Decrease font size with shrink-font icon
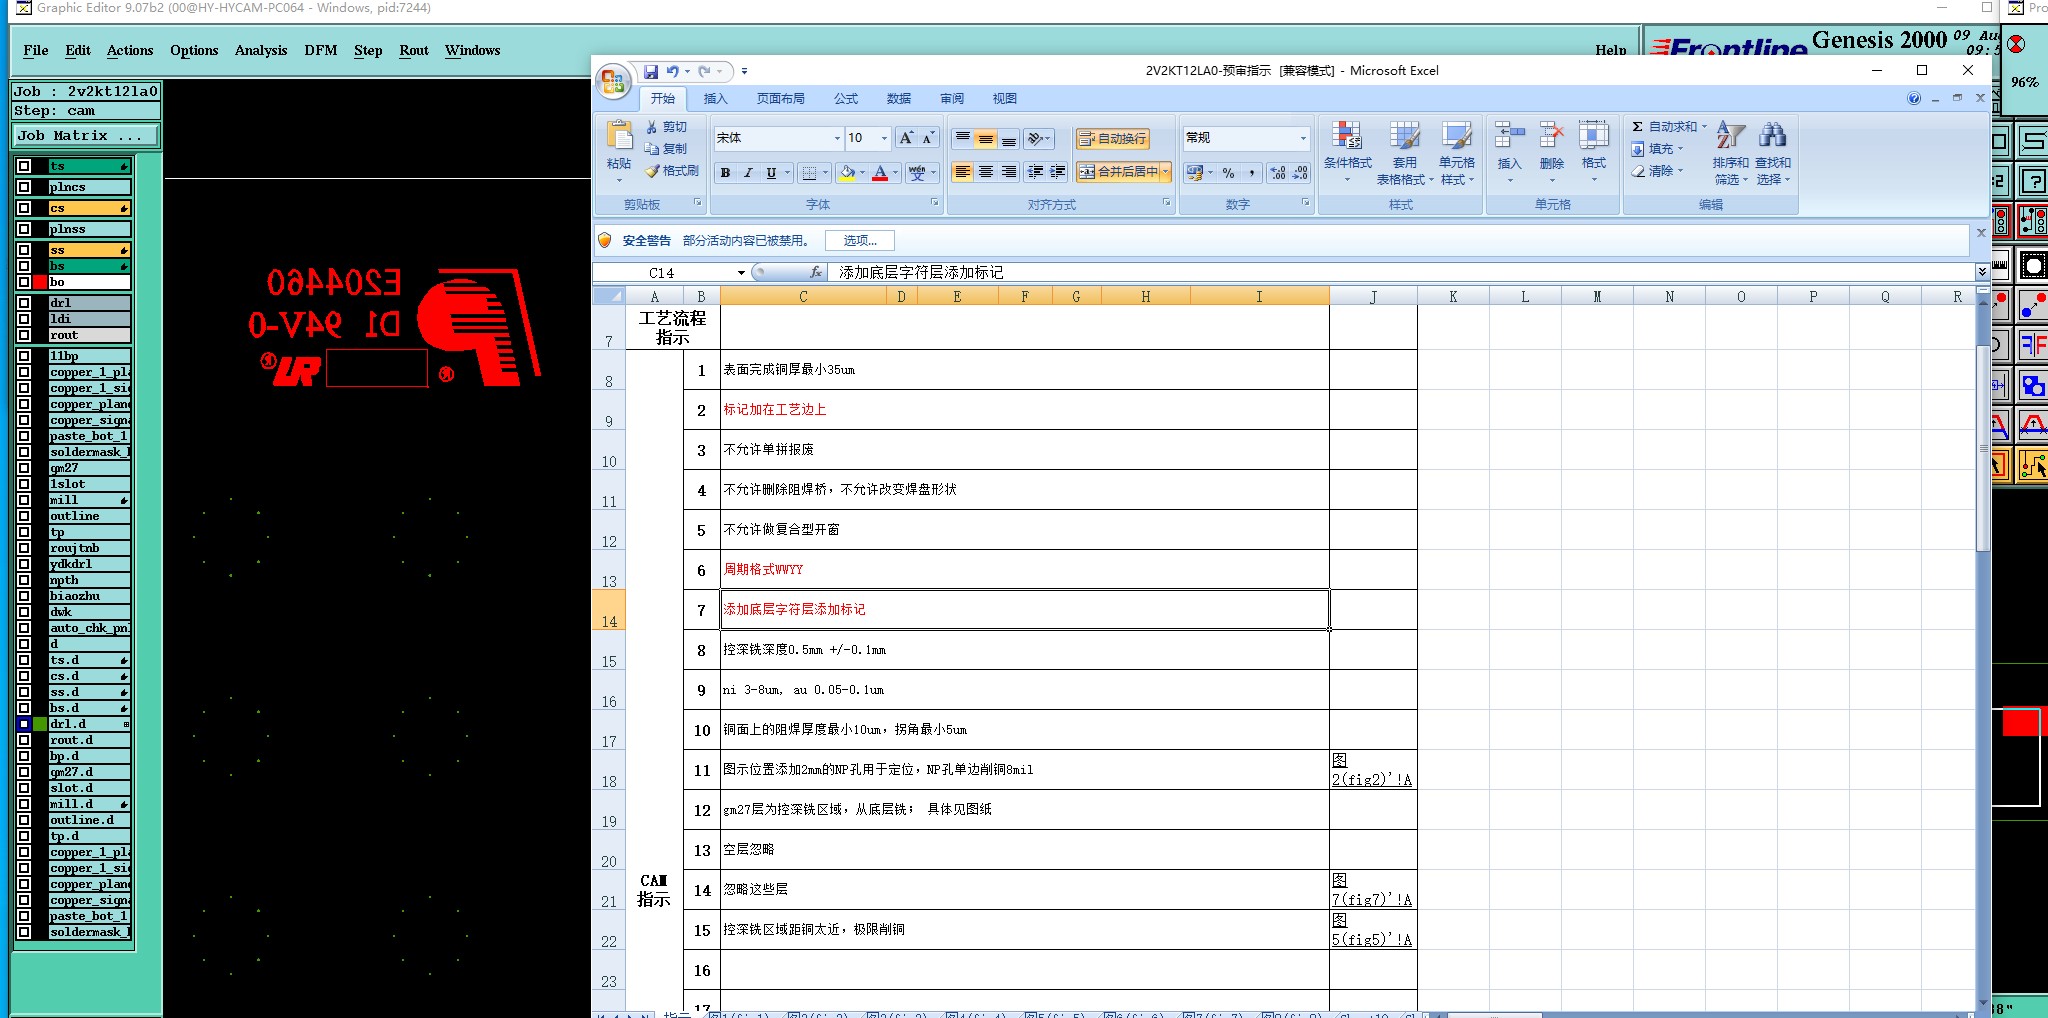This screenshot has height=1018, width=2048. coord(928,138)
